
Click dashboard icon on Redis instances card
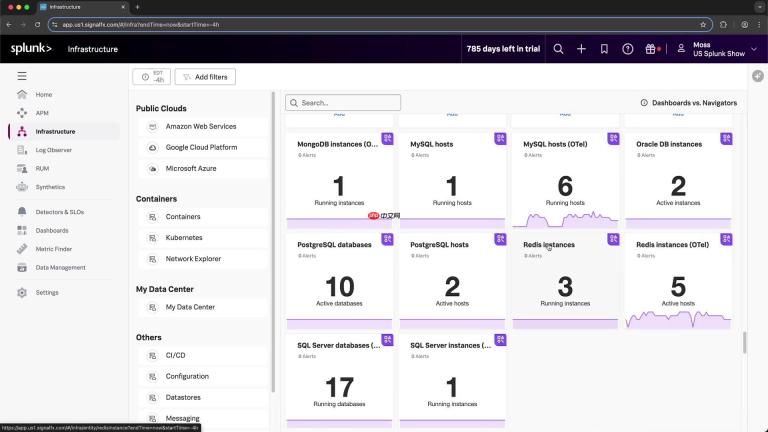pyautogui.click(x=613, y=239)
